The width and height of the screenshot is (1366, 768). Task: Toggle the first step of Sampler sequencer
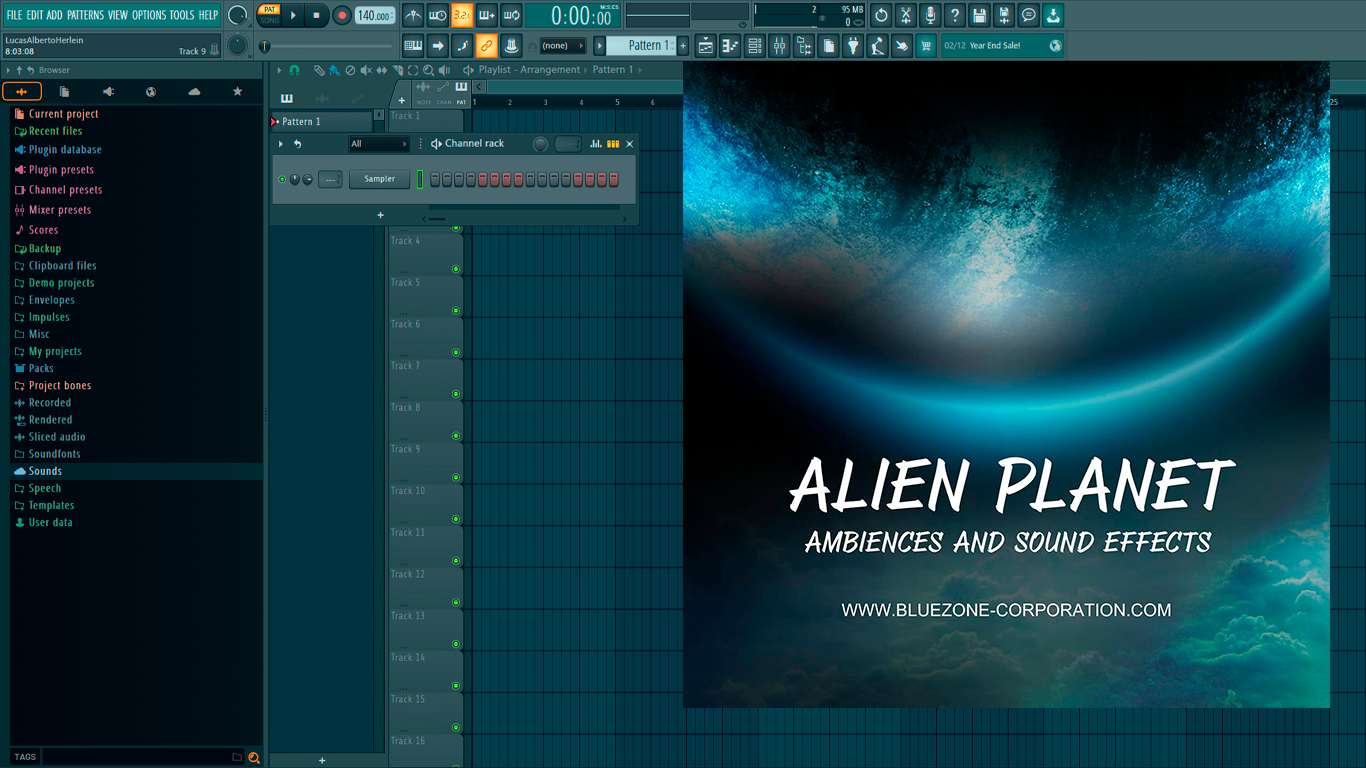pyautogui.click(x=435, y=179)
